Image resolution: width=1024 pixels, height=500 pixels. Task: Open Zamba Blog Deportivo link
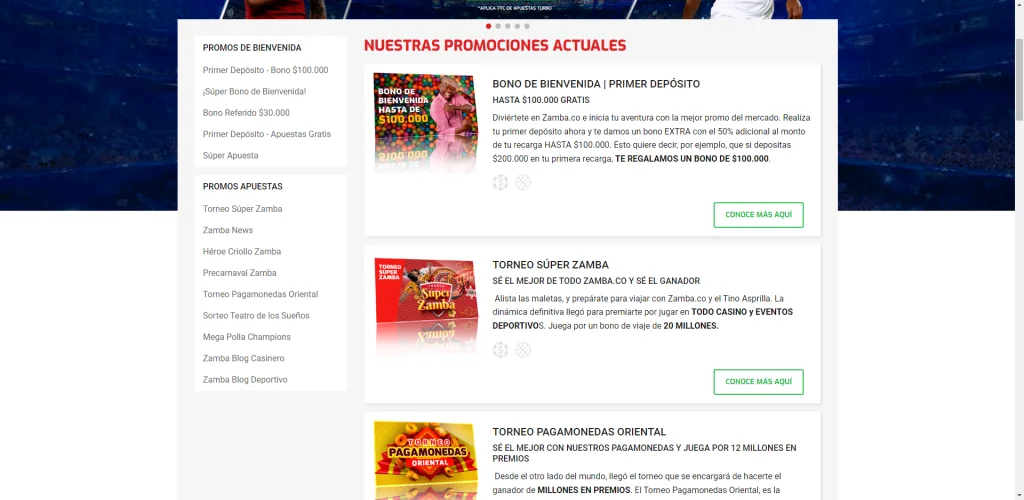pyautogui.click(x=245, y=379)
